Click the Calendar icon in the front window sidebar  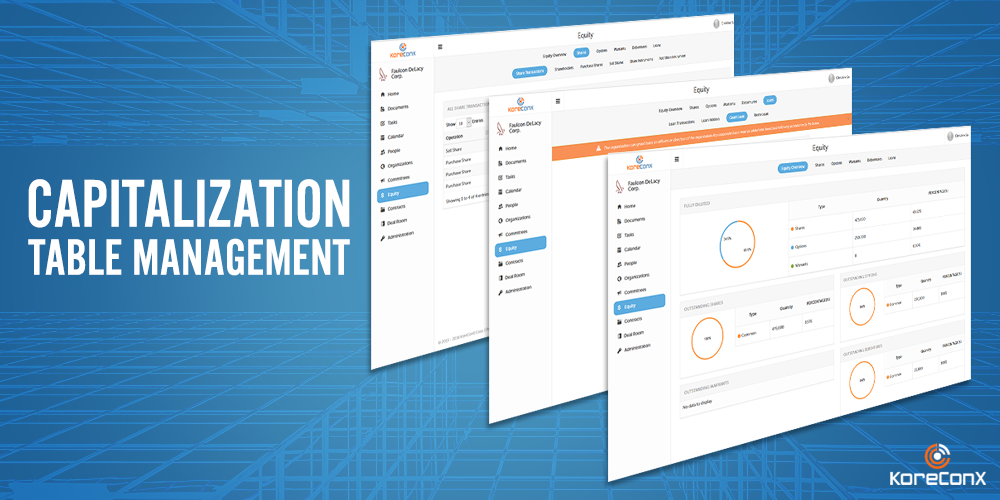[x=618, y=249]
